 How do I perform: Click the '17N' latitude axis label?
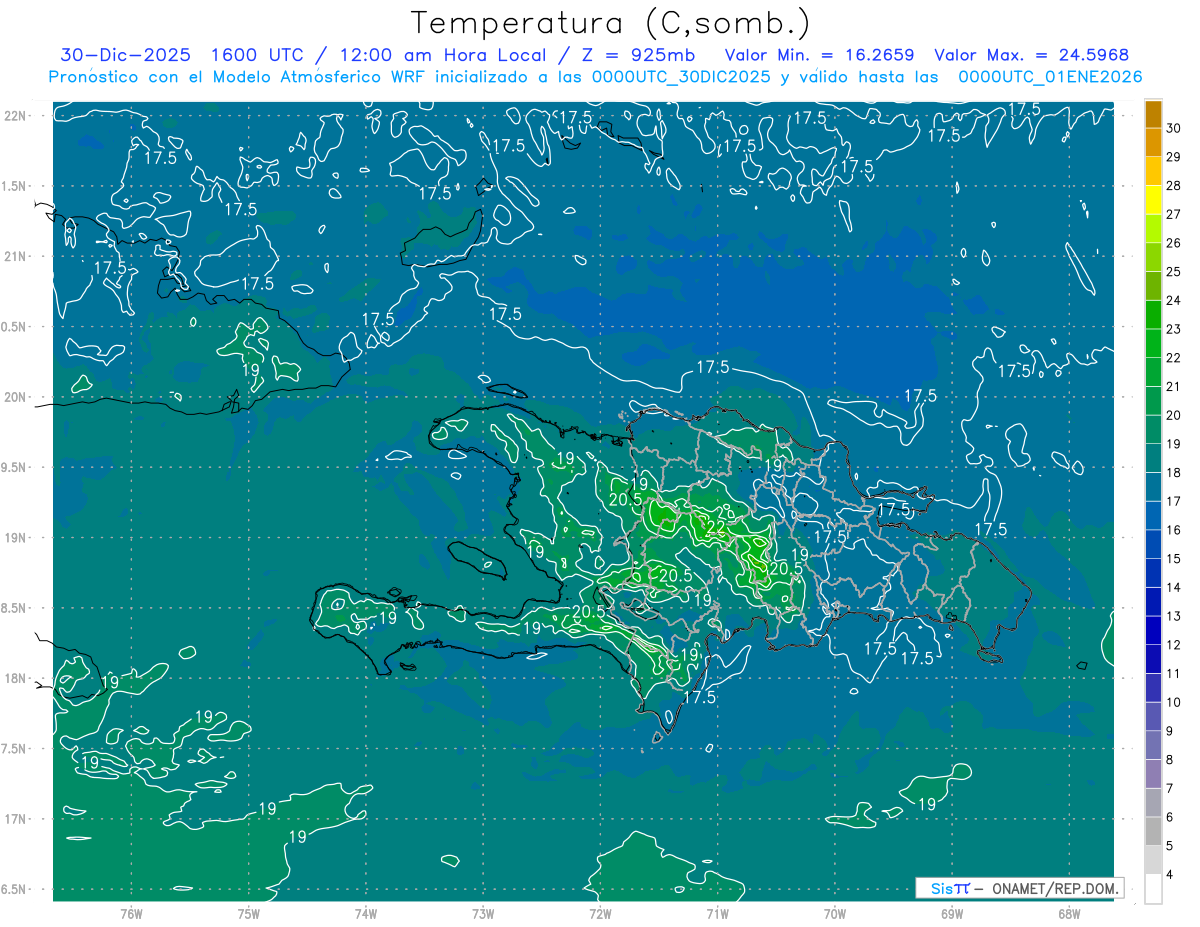14,819
